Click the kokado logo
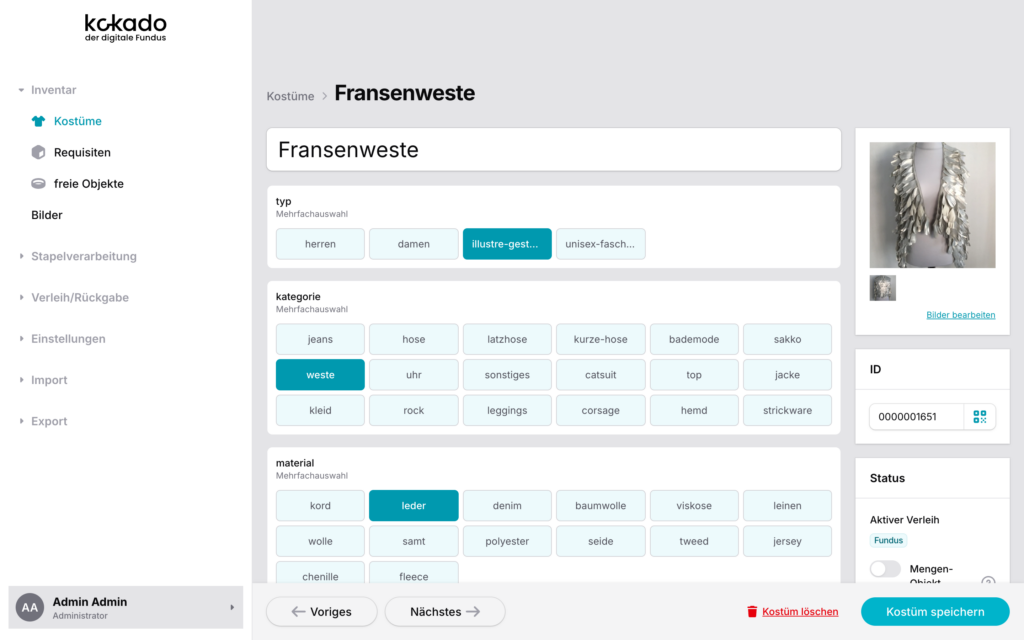 point(125,28)
